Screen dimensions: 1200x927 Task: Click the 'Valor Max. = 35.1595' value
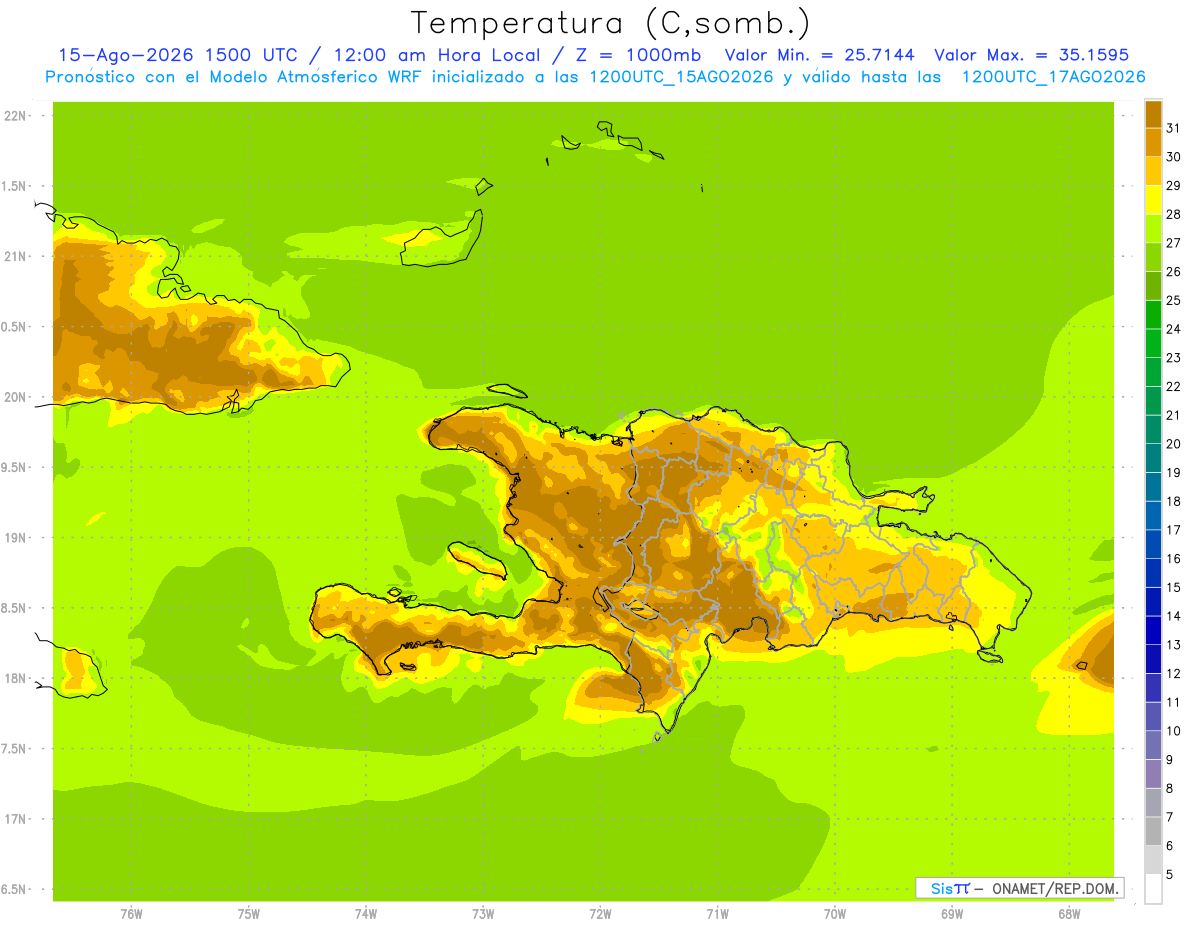(1031, 55)
